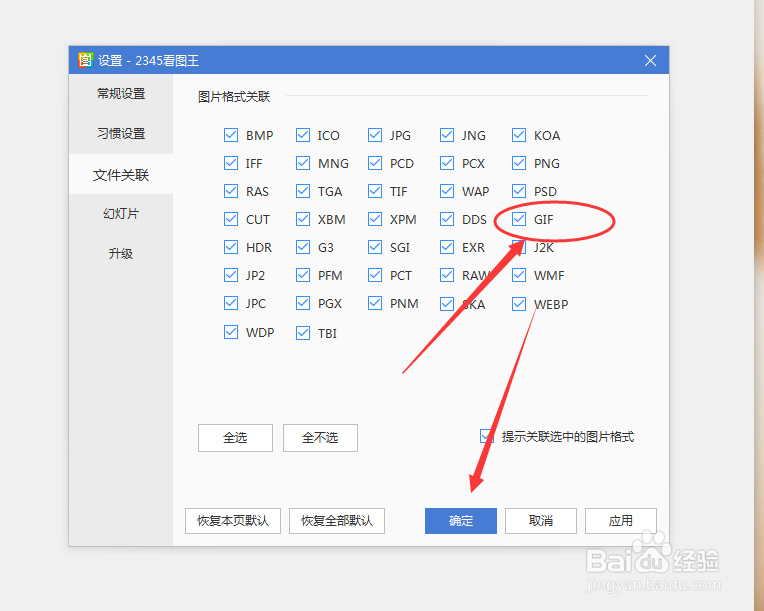Toggle the JPG format checkbox
The height and width of the screenshot is (611, 764).
pyautogui.click(x=375, y=135)
